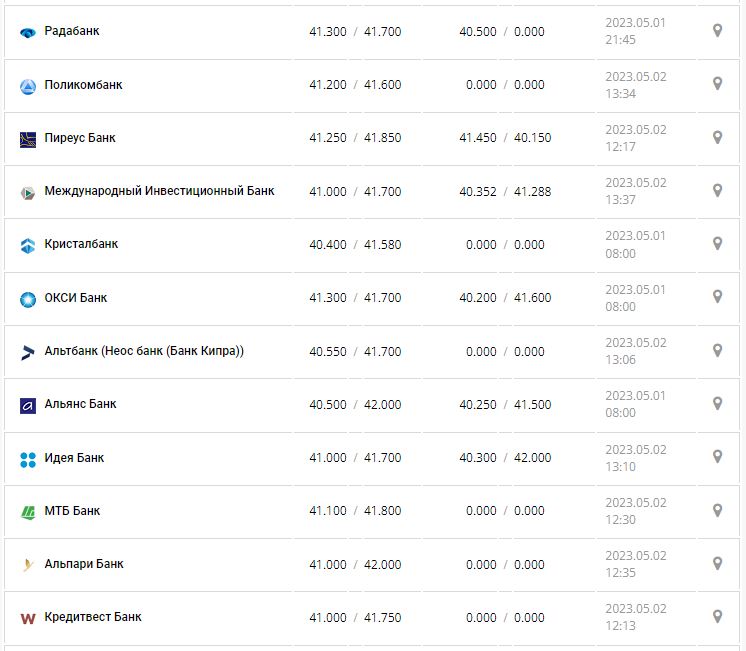The width and height of the screenshot is (746, 651).
Task: Click the МТБ Банк logo icon
Action: pyautogui.click(x=28, y=512)
